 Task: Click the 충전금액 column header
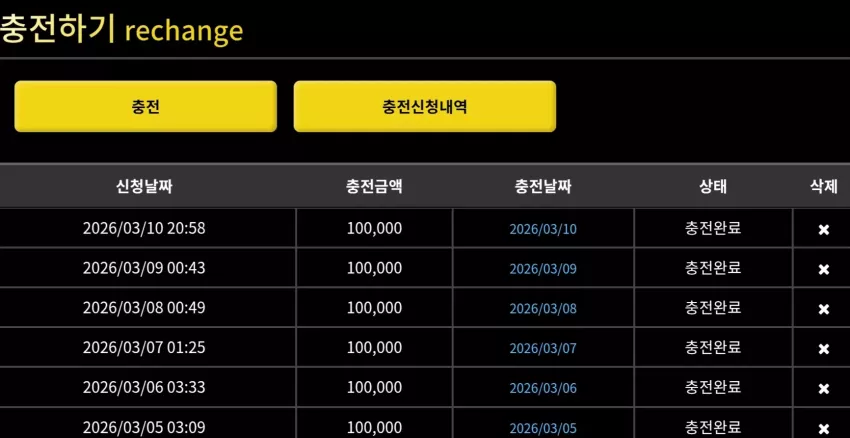[x=374, y=187]
